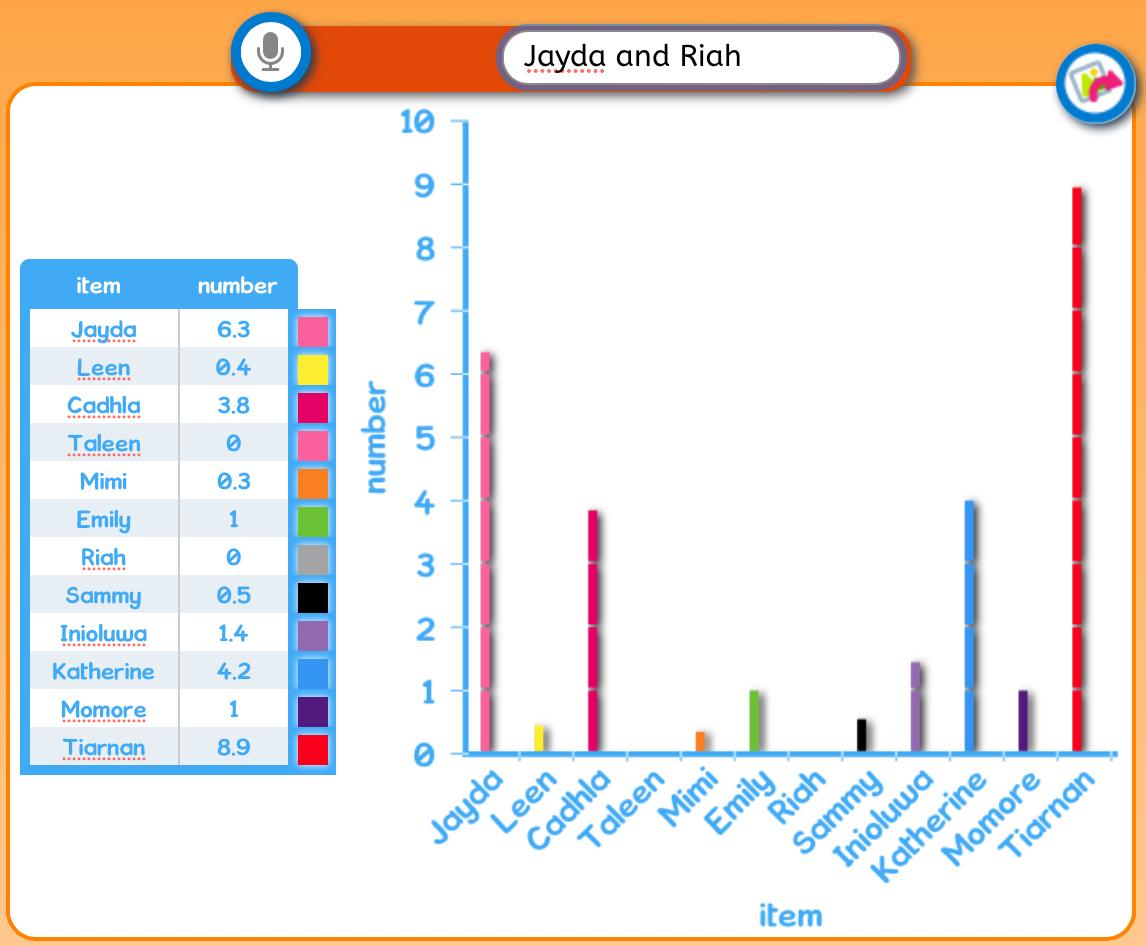Click the number column header
Image resolution: width=1146 pixels, height=946 pixels.
237,285
